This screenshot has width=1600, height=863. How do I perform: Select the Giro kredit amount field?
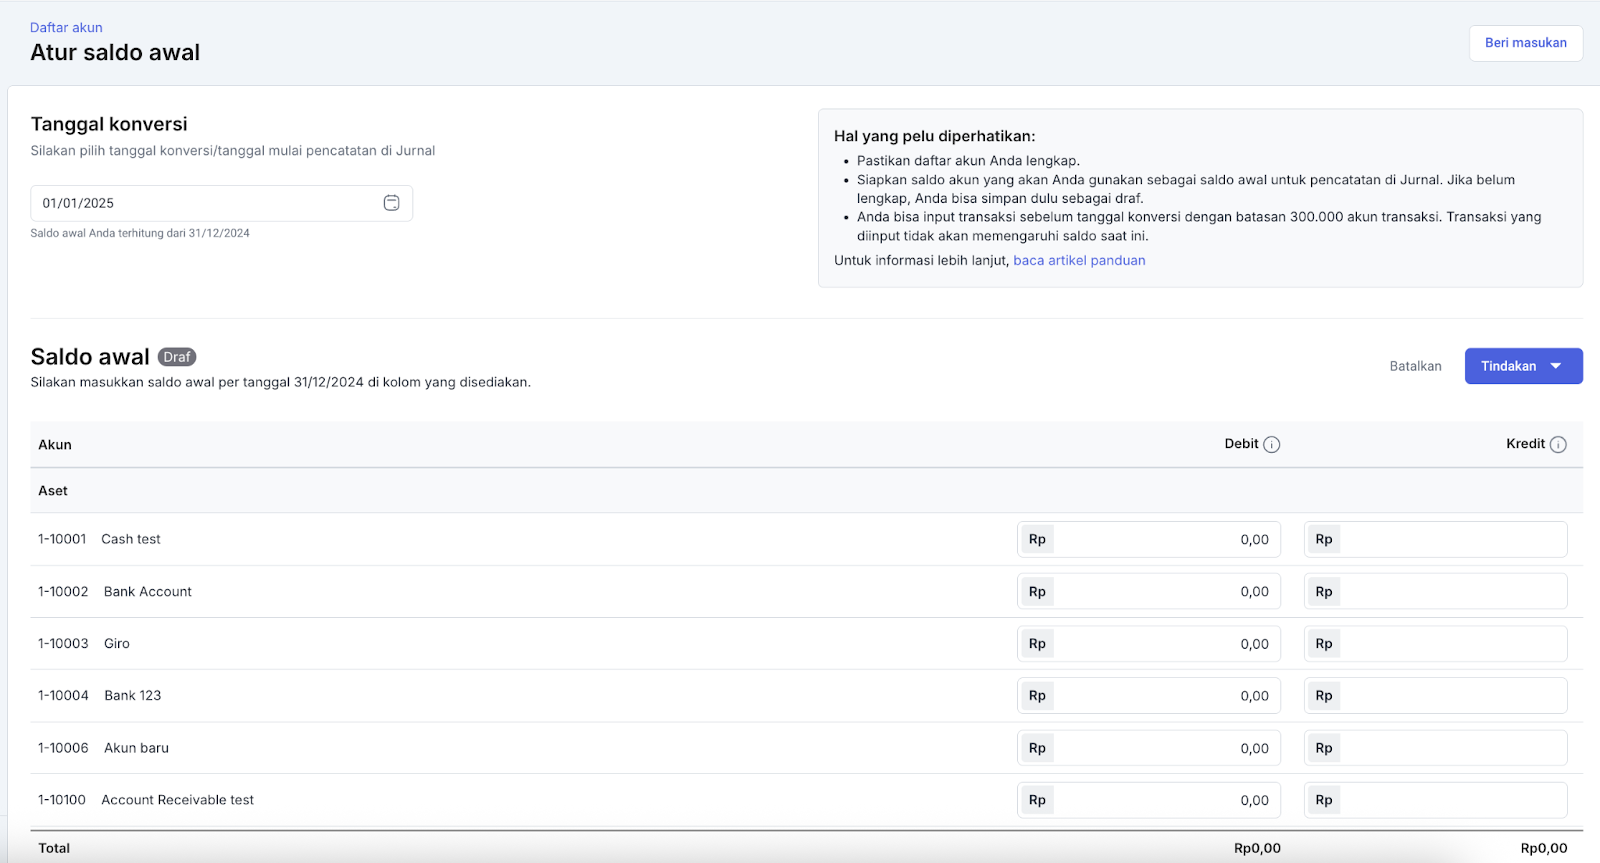coord(1450,644)
